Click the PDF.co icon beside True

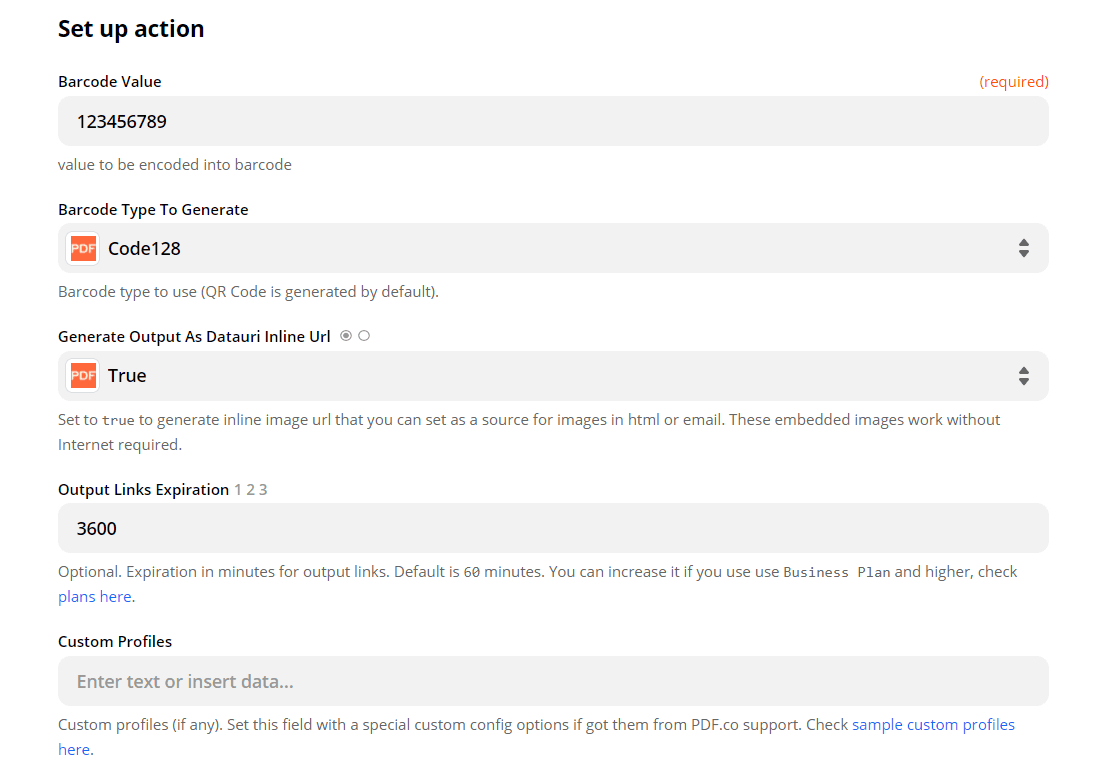click(x=82, y=375)
